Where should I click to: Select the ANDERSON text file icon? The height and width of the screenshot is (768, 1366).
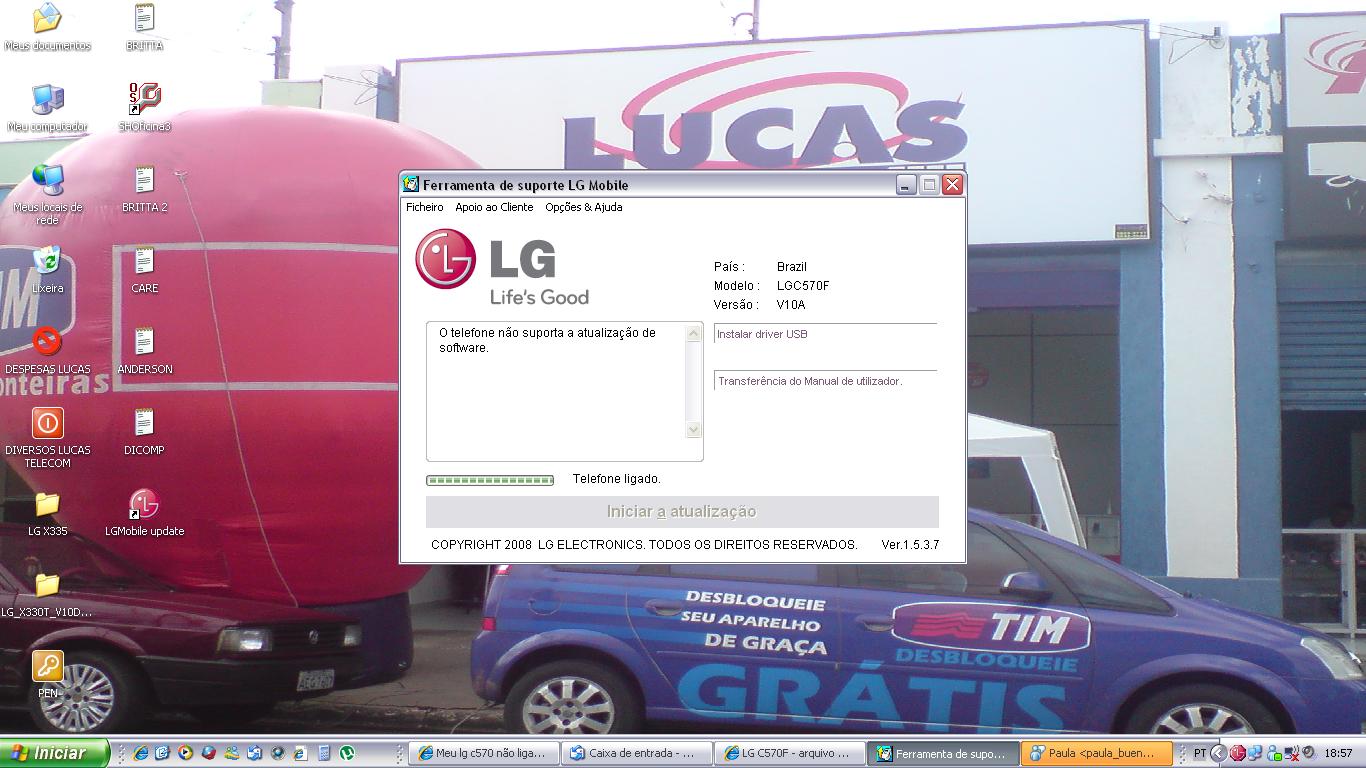144,351
